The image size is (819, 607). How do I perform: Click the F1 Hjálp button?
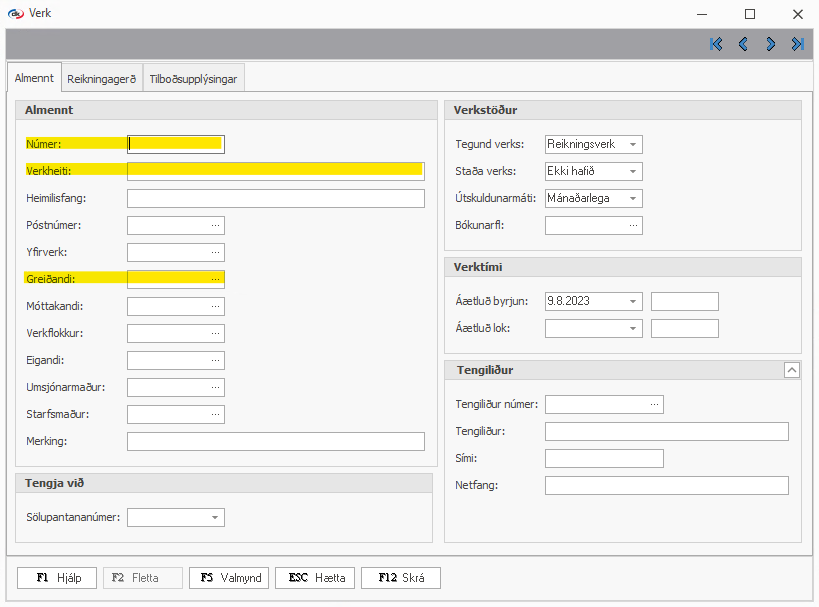57,578
